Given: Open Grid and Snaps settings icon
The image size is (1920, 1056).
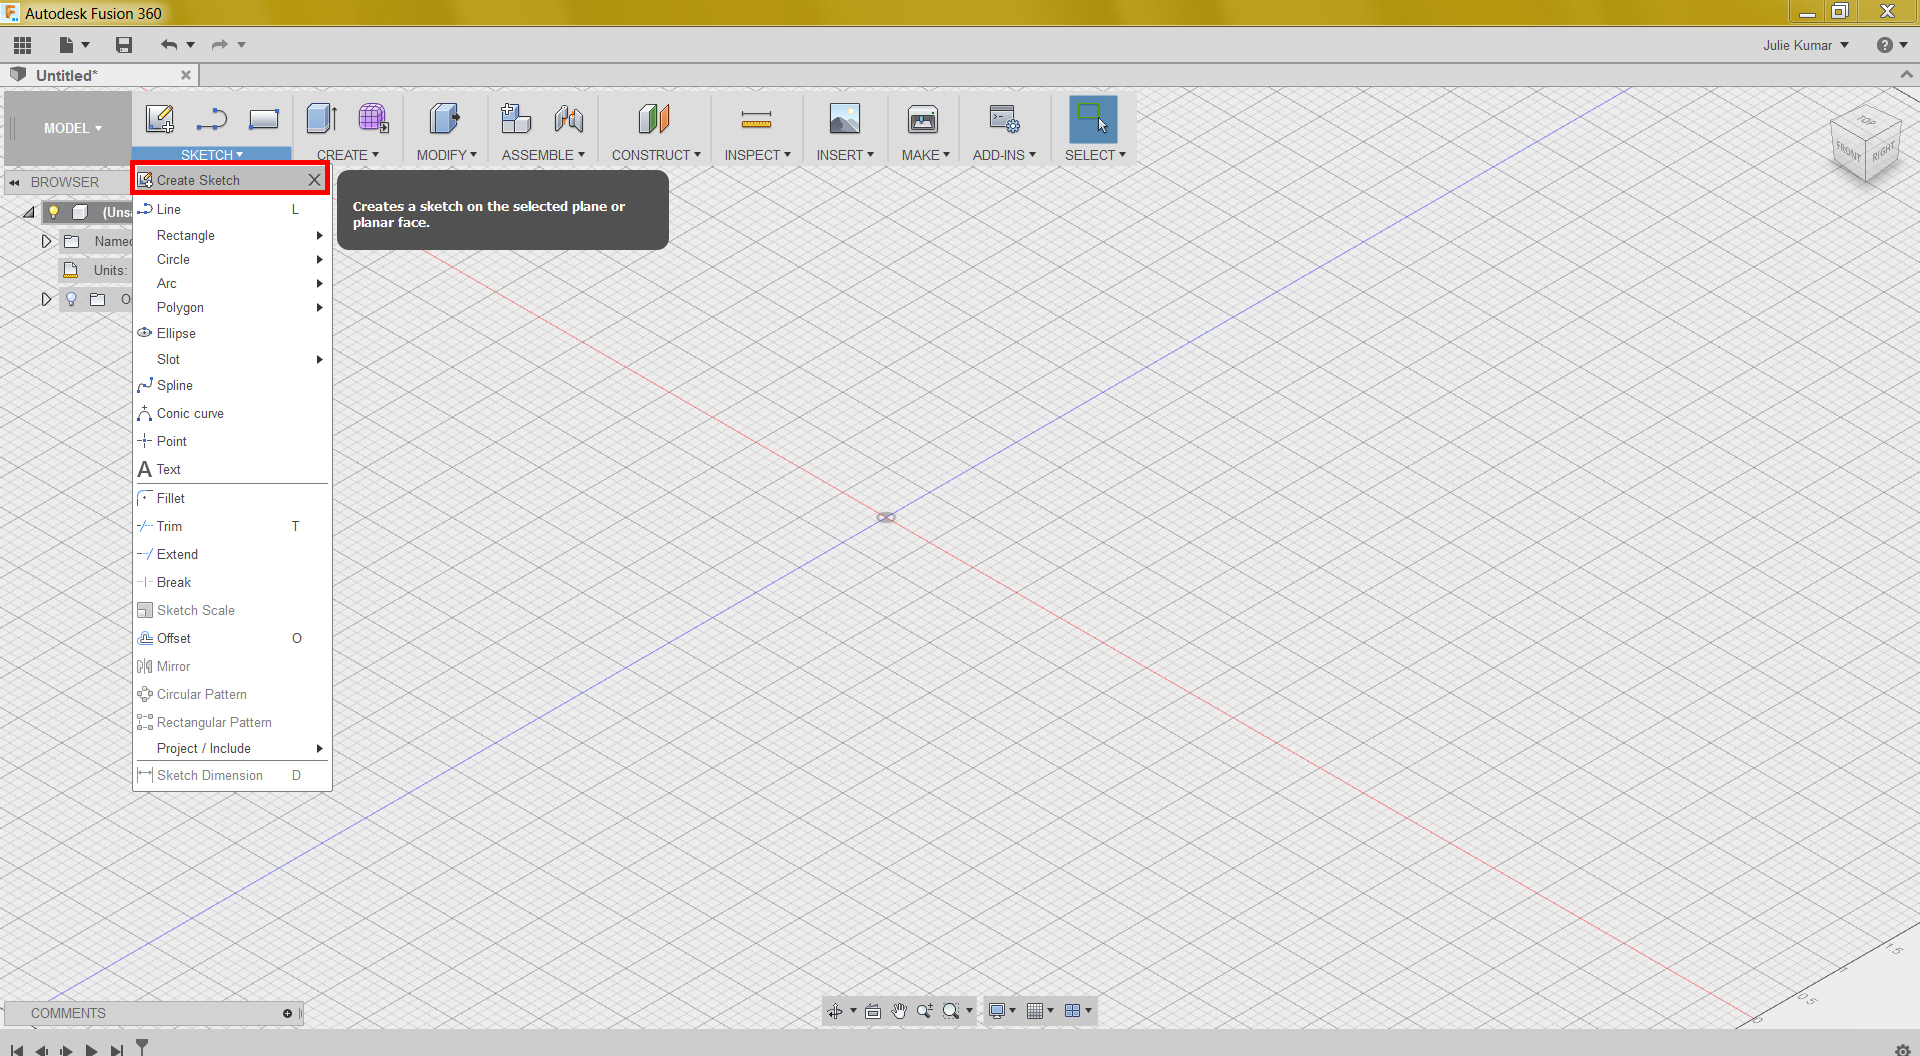Looking at the screenshot, I should tap(1035, 1011).
